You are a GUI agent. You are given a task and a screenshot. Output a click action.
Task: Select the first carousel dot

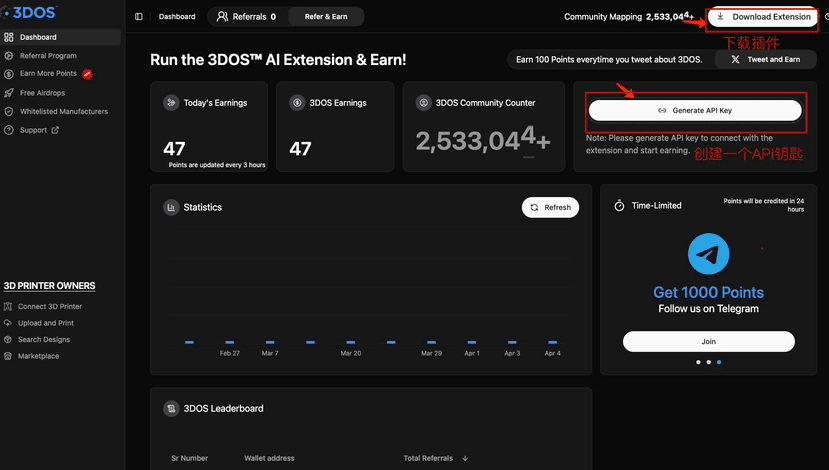pos(698,362)
